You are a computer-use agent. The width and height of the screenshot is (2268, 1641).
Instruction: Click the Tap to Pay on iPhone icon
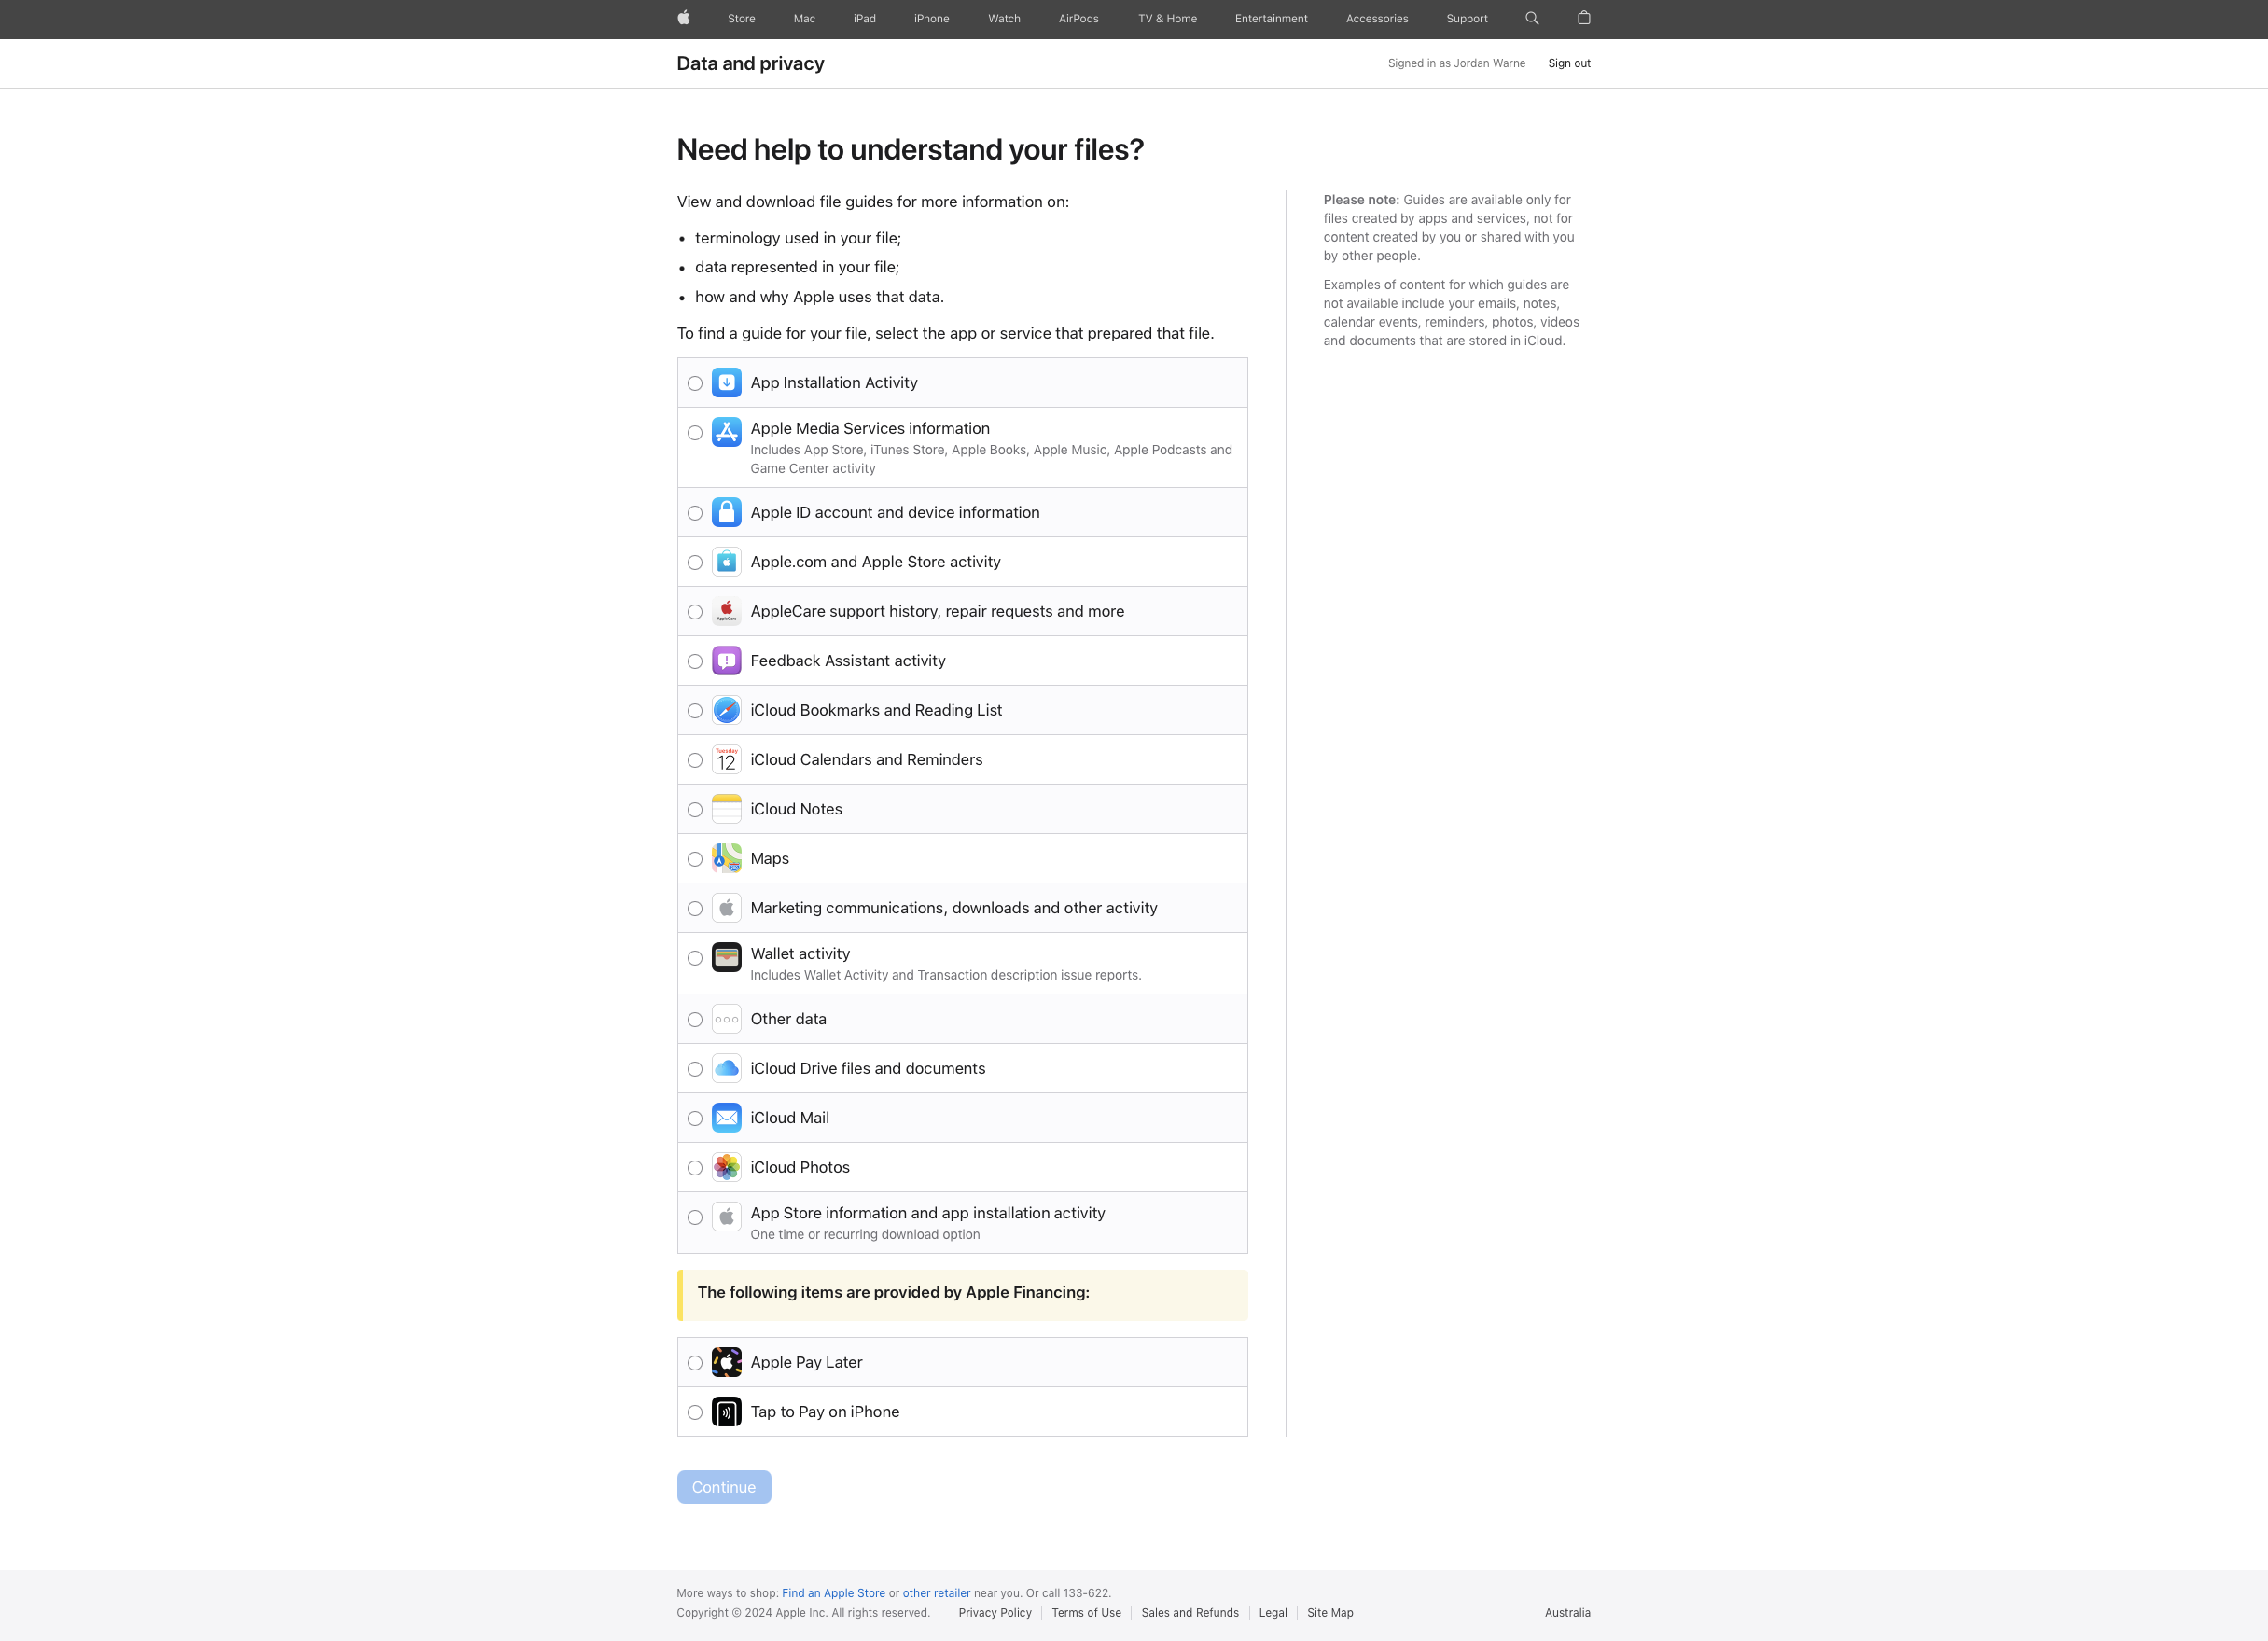coord(726,1411)
